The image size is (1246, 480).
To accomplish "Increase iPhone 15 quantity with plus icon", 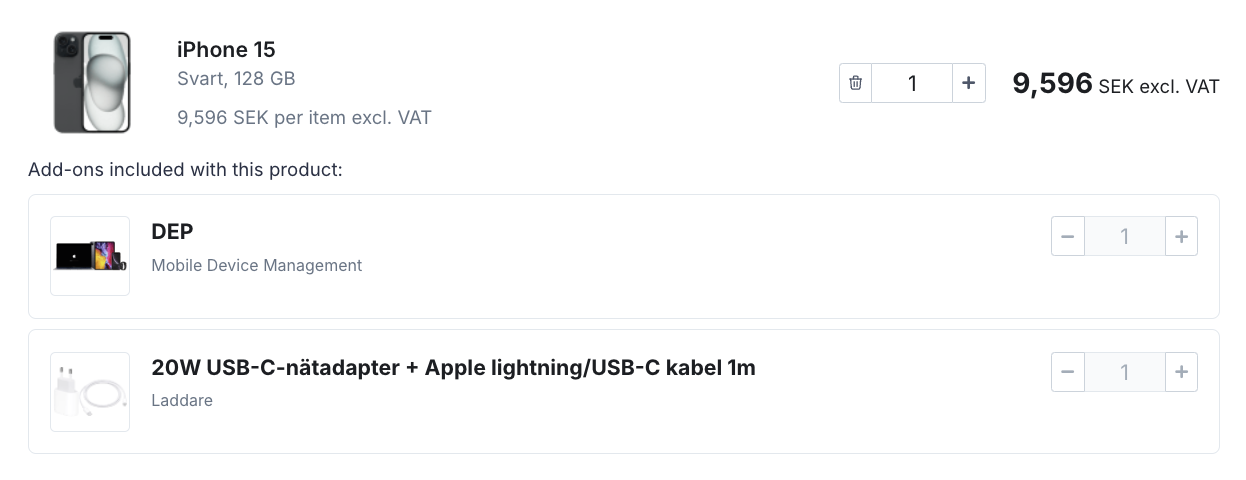I will 968,83.
